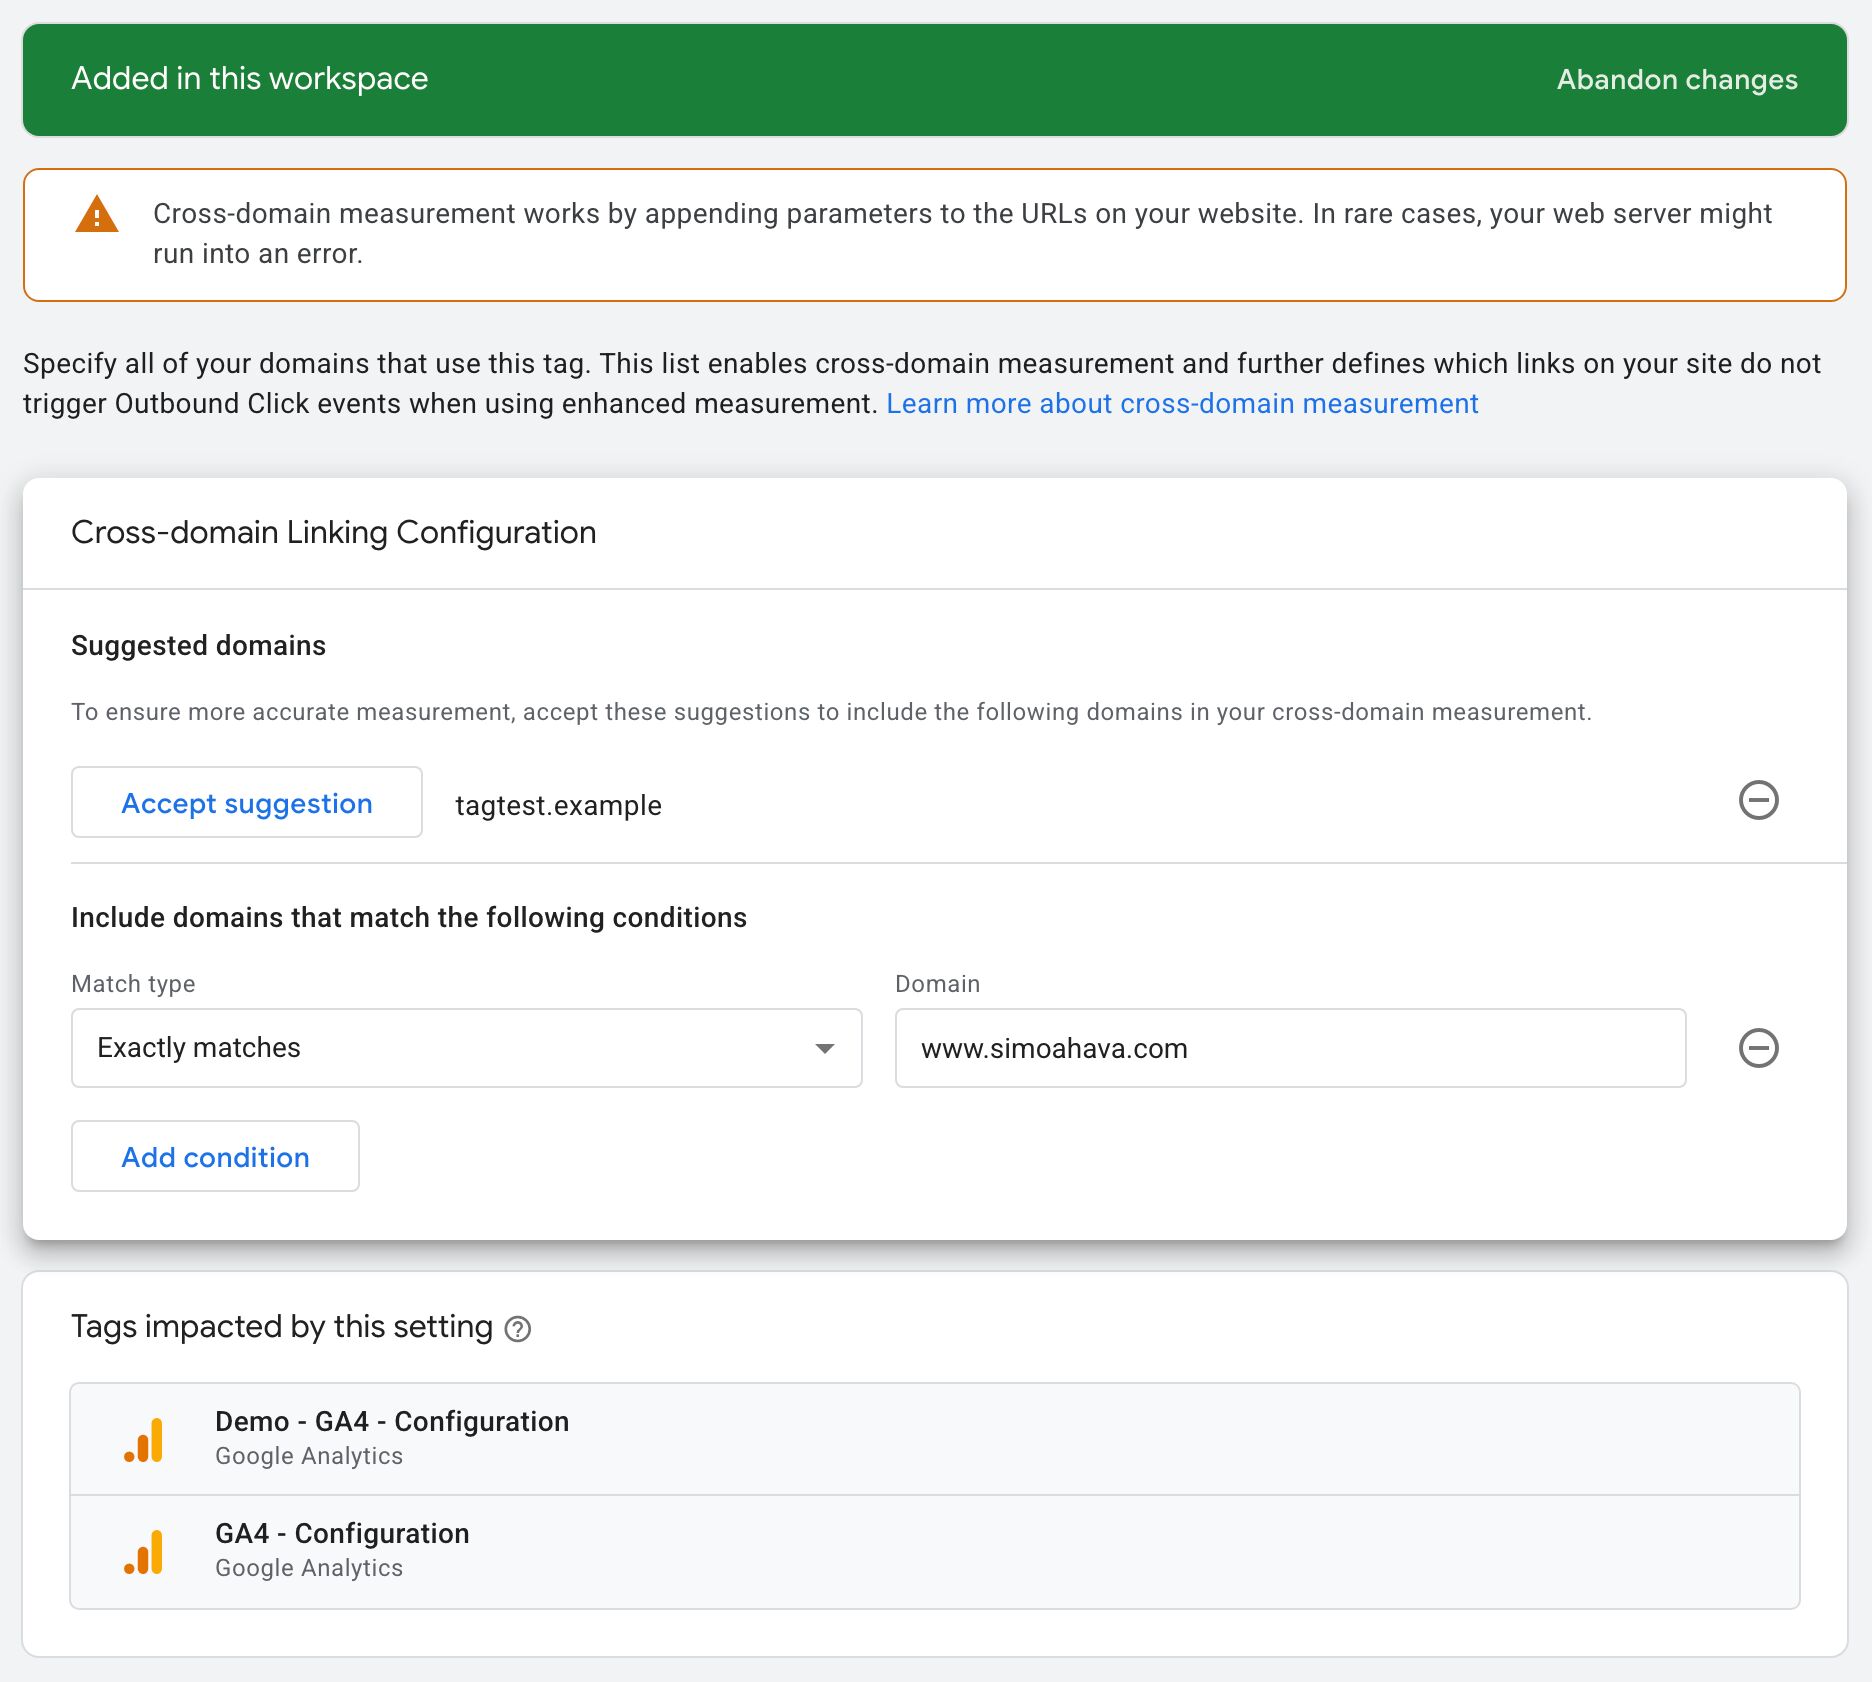
Task: Open the Demo - GA4 - Configuration tag
Action: click(x=935, y=1440)
